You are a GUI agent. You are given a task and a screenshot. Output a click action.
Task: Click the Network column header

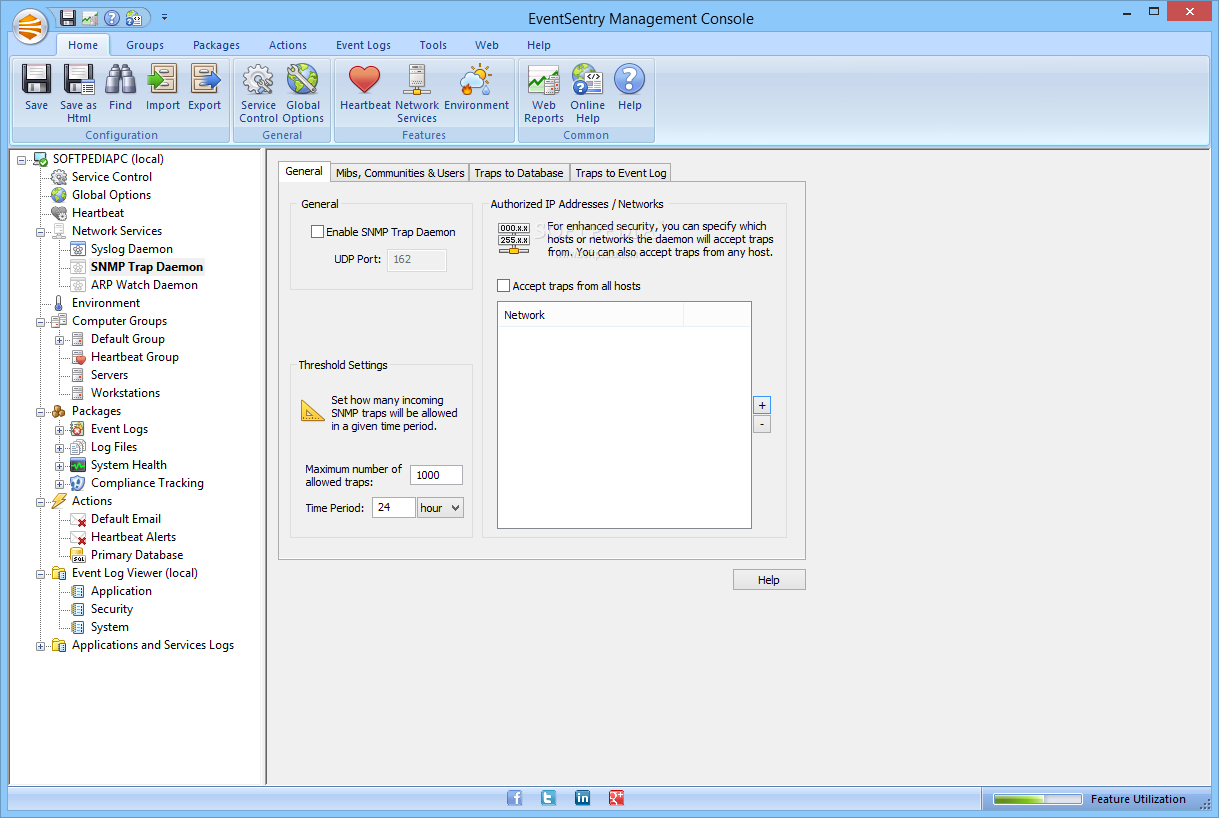click(590, 315)
